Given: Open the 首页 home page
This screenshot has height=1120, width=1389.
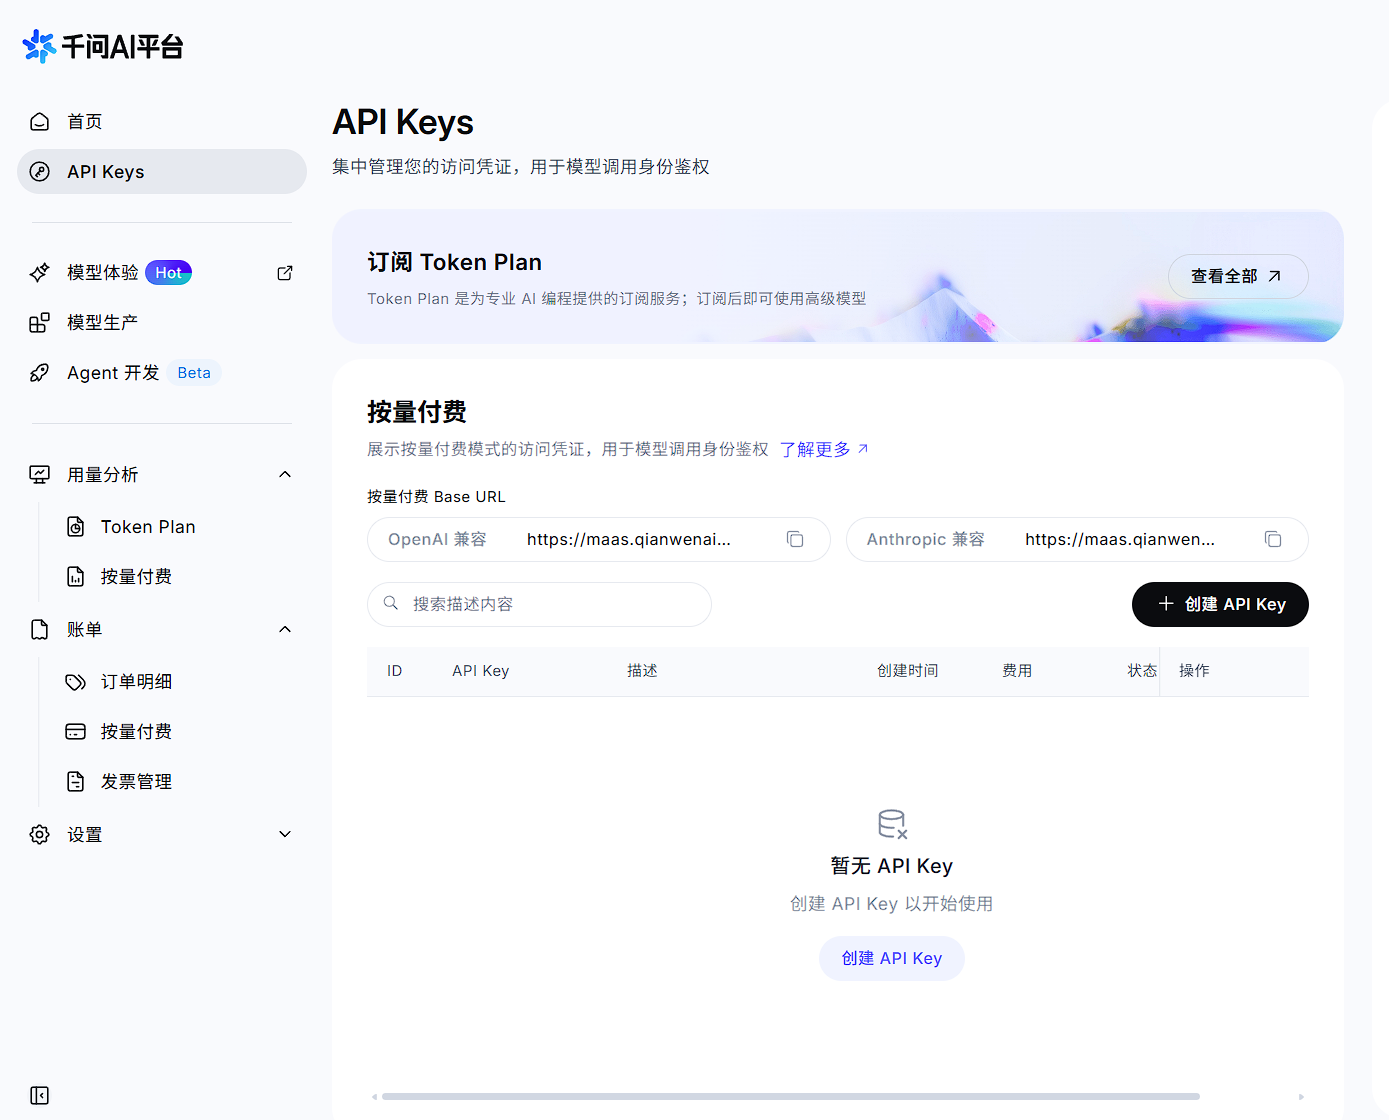Looking at the screenshot, I should [162, 122].
